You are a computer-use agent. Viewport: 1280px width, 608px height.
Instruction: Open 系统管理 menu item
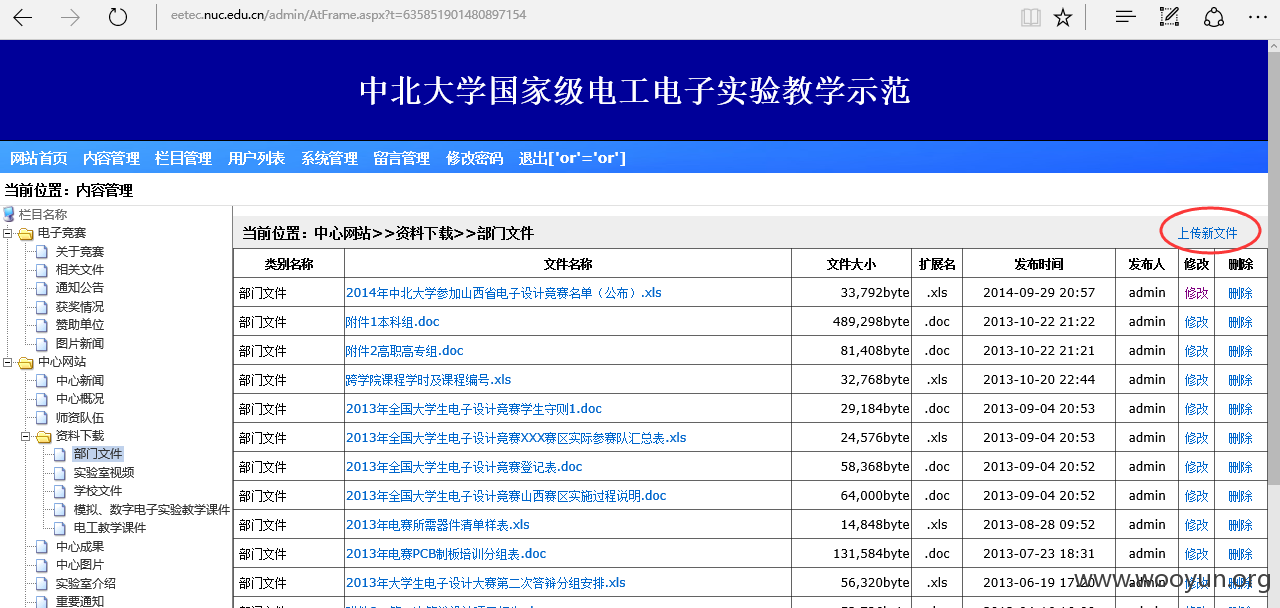click(329, 158)
